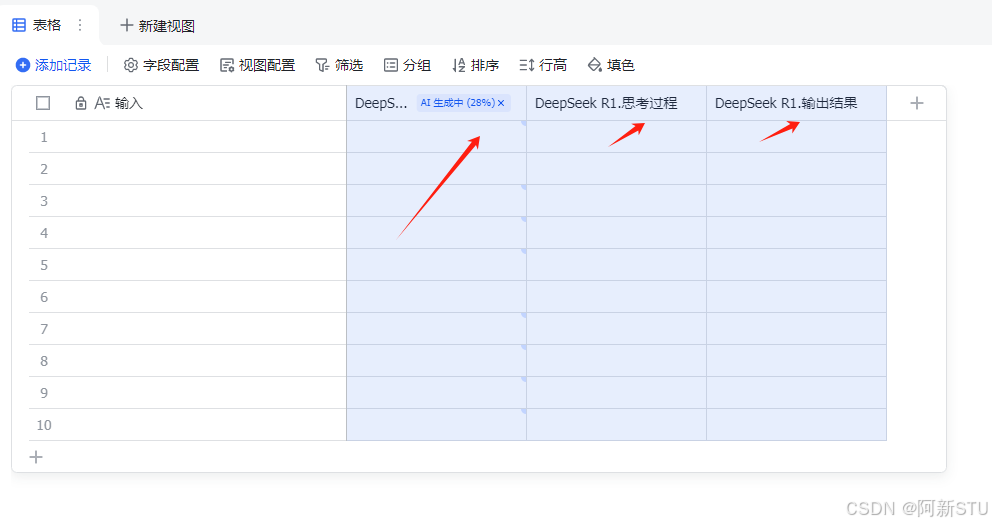The image size is (992, 526).
Task: Click the lock icon beside 输入 column
Action: point(81,103)
